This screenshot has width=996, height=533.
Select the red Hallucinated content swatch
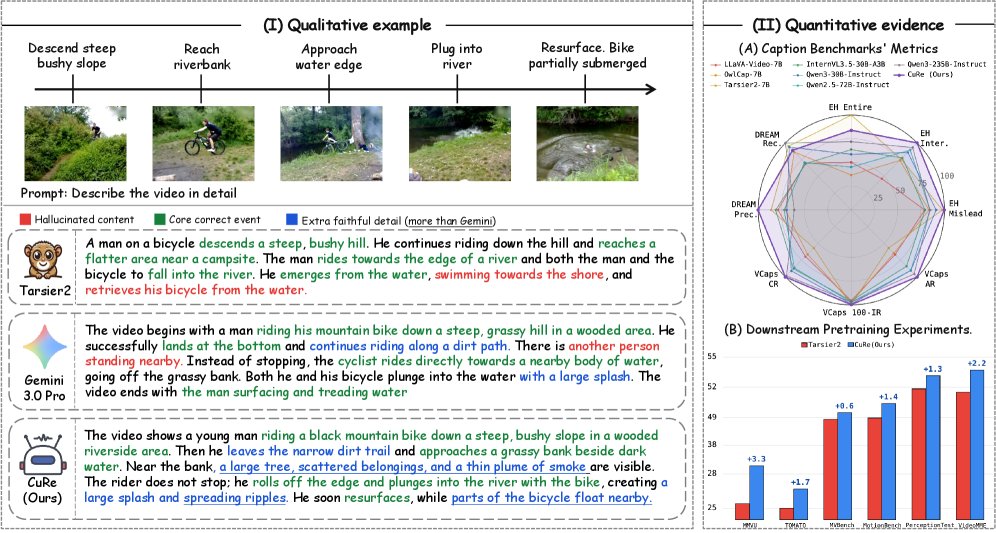[x=26, y=220]
